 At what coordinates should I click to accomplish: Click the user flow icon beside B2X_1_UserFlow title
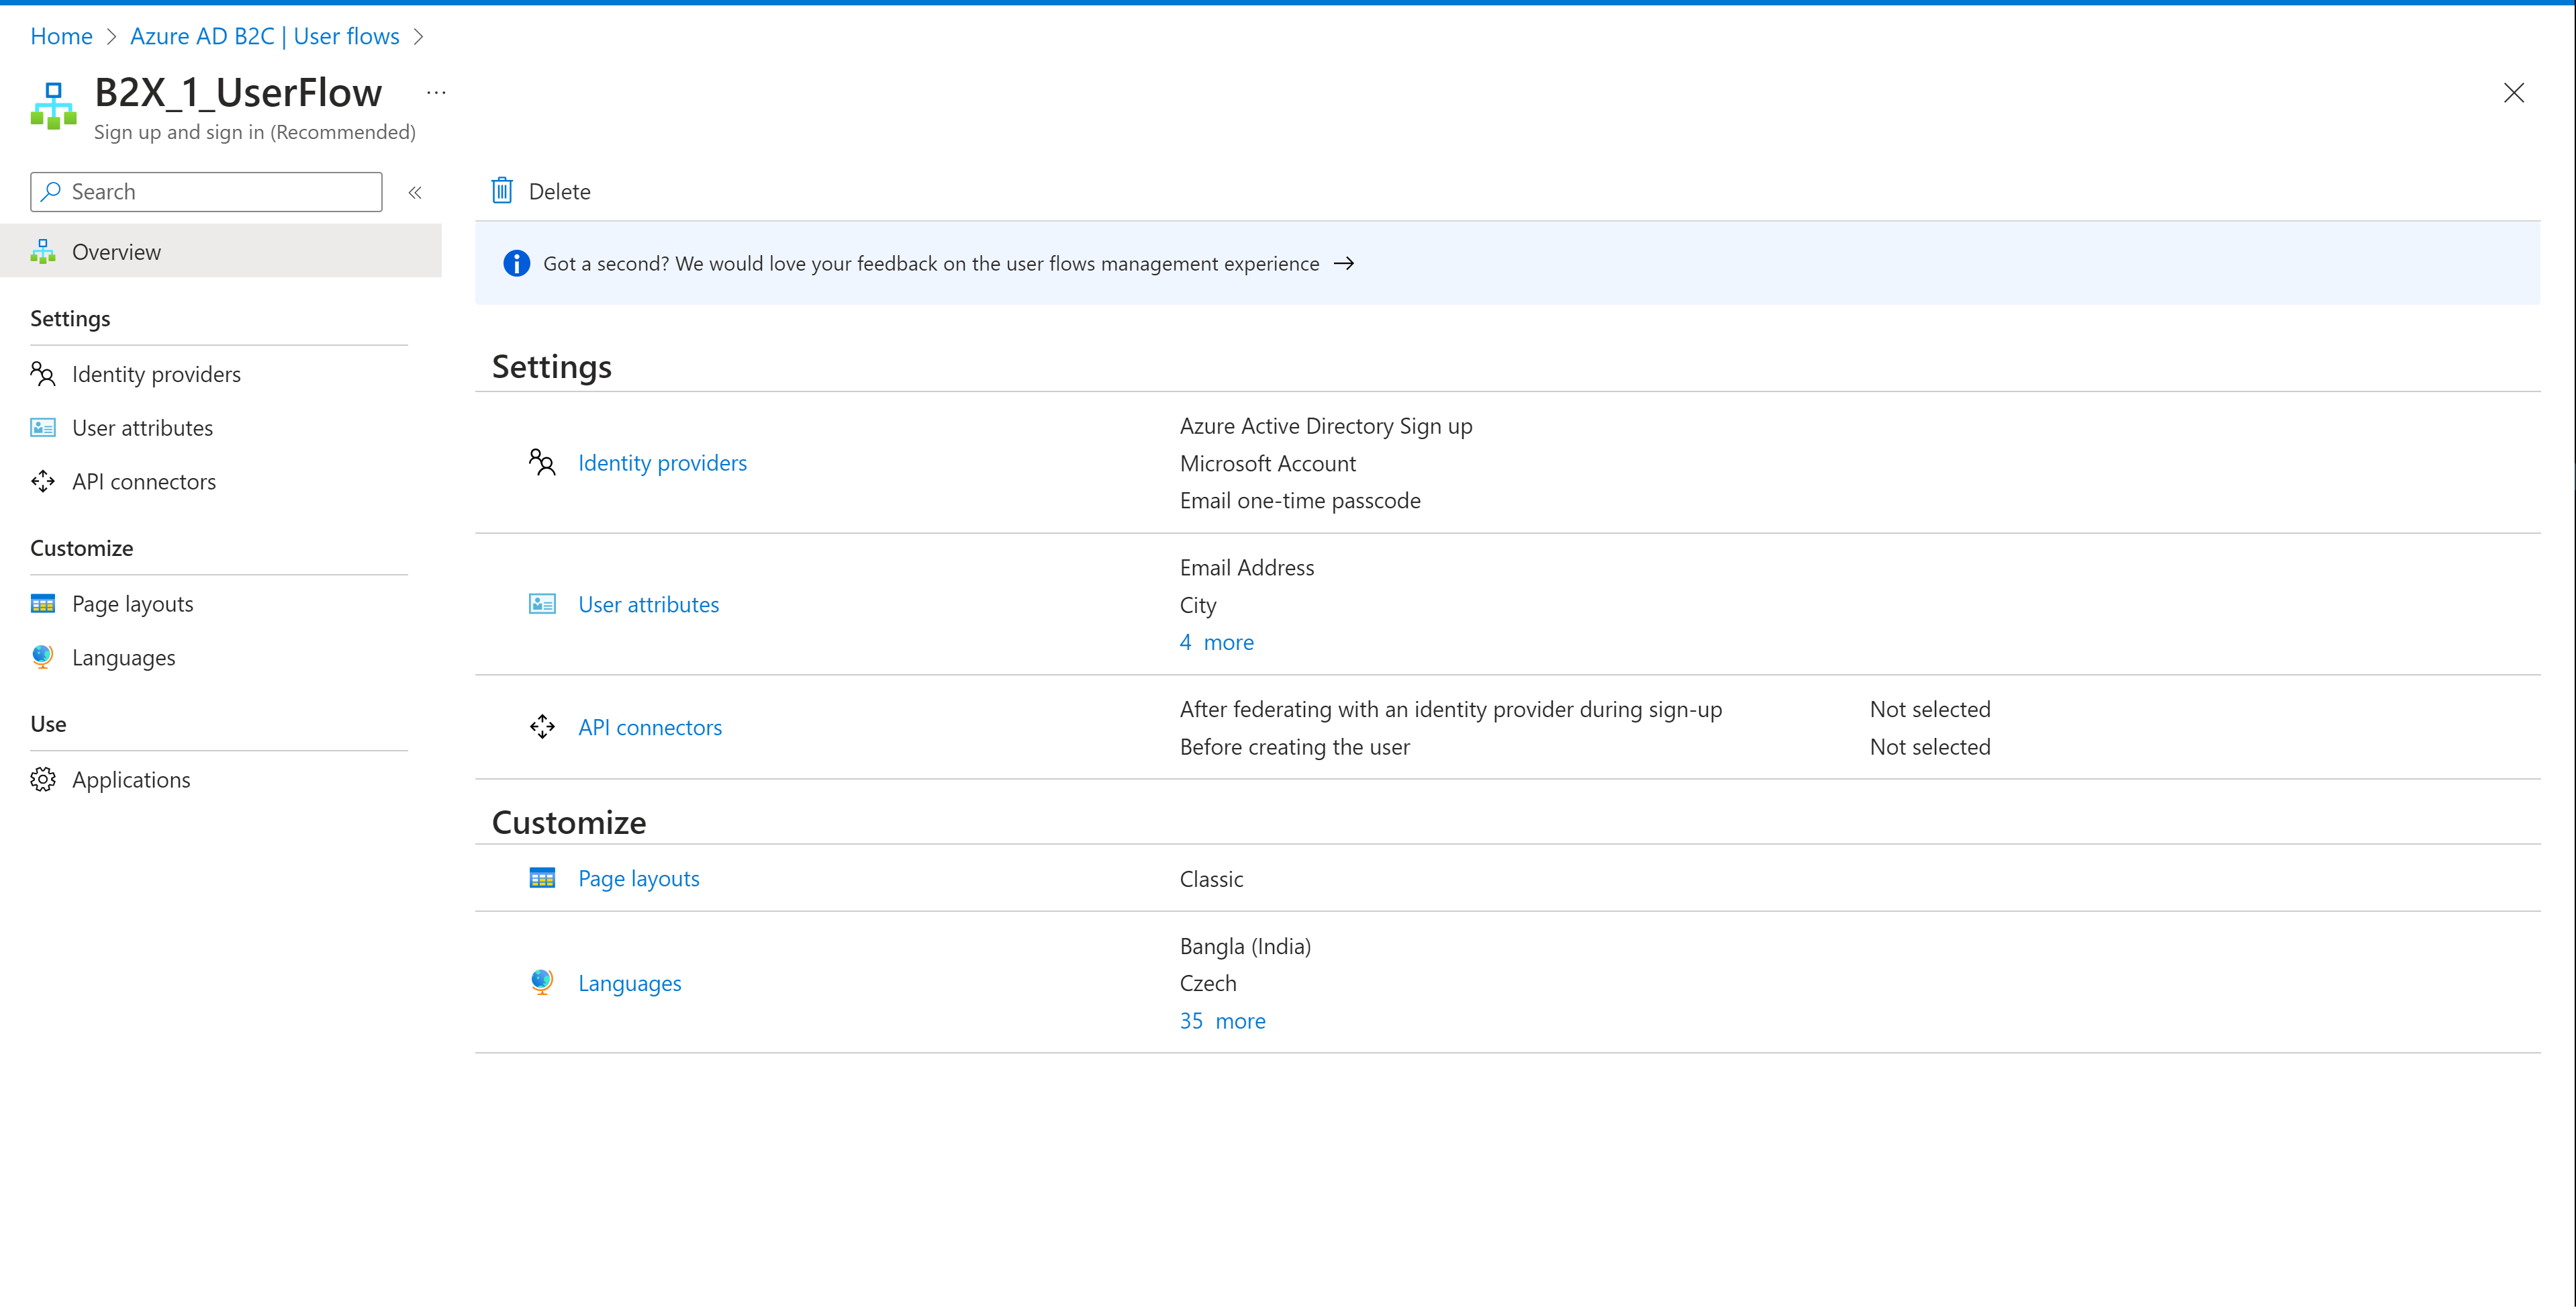[x=54, y=106]
